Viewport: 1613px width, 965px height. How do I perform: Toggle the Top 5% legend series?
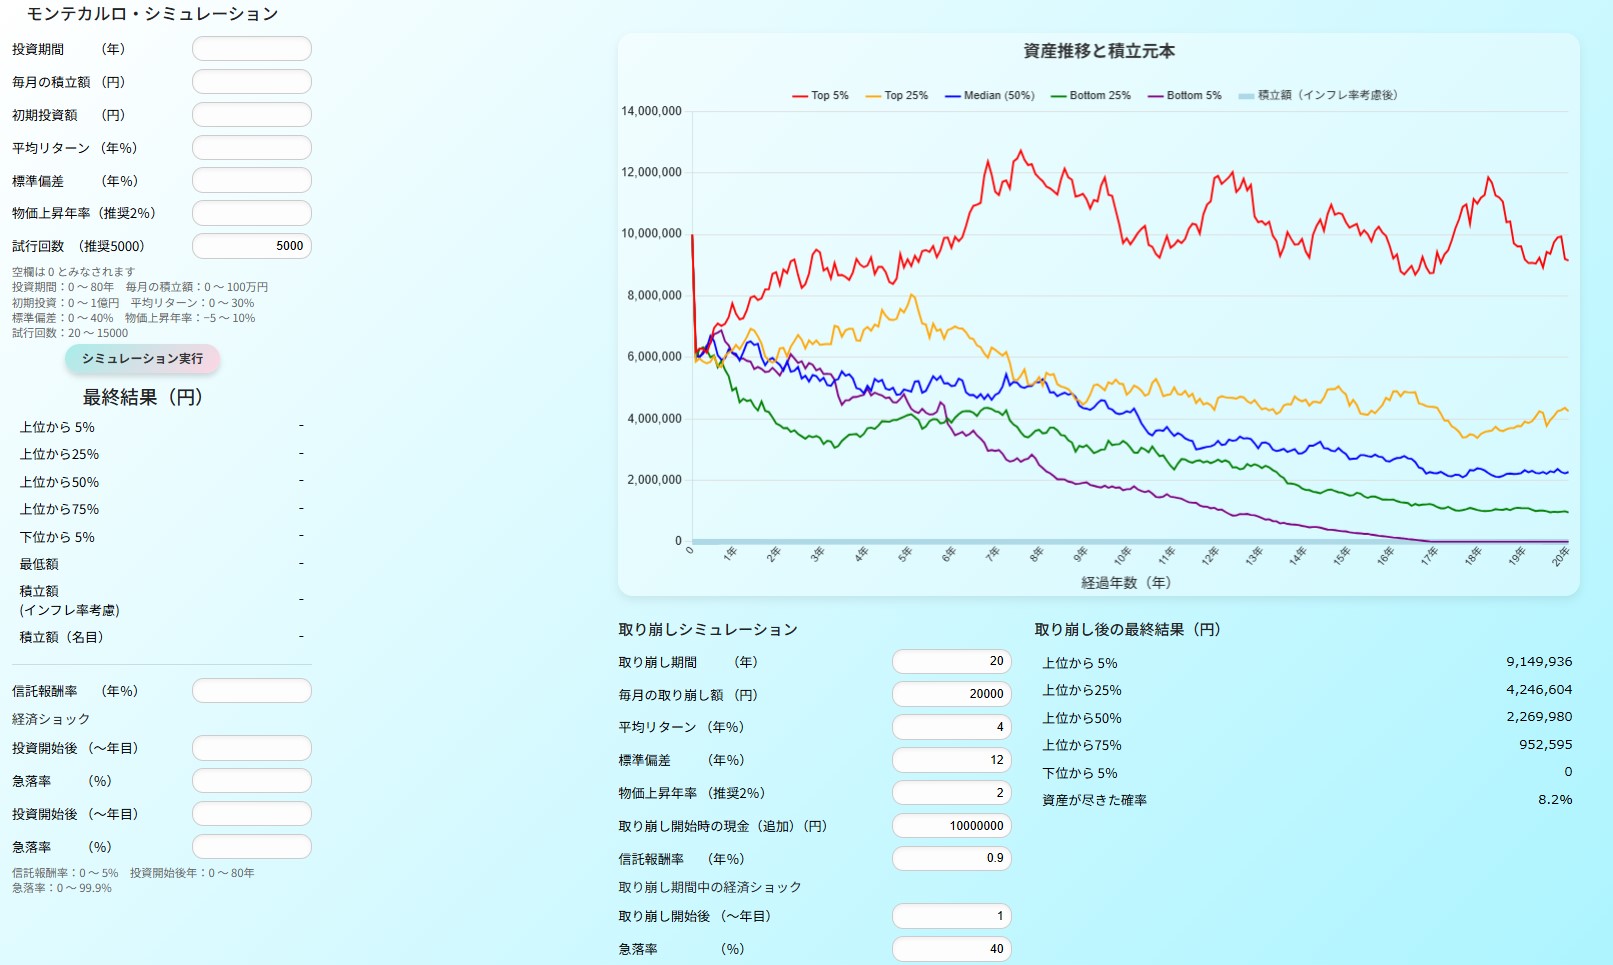(x=820, y=96)
